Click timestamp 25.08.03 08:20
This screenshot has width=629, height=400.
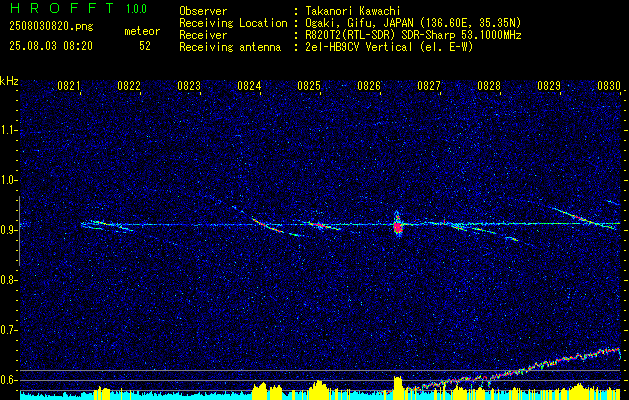(51, 46)
